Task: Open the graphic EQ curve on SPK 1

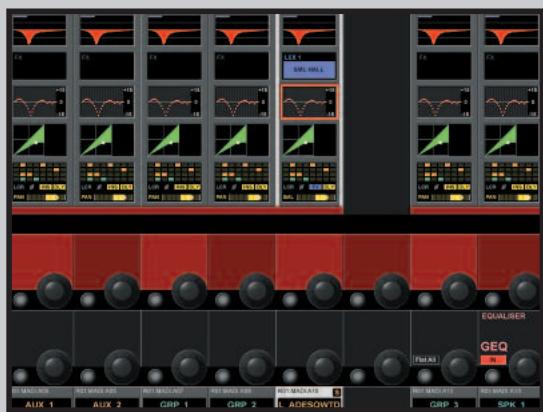Action: [x=512, y=102]
